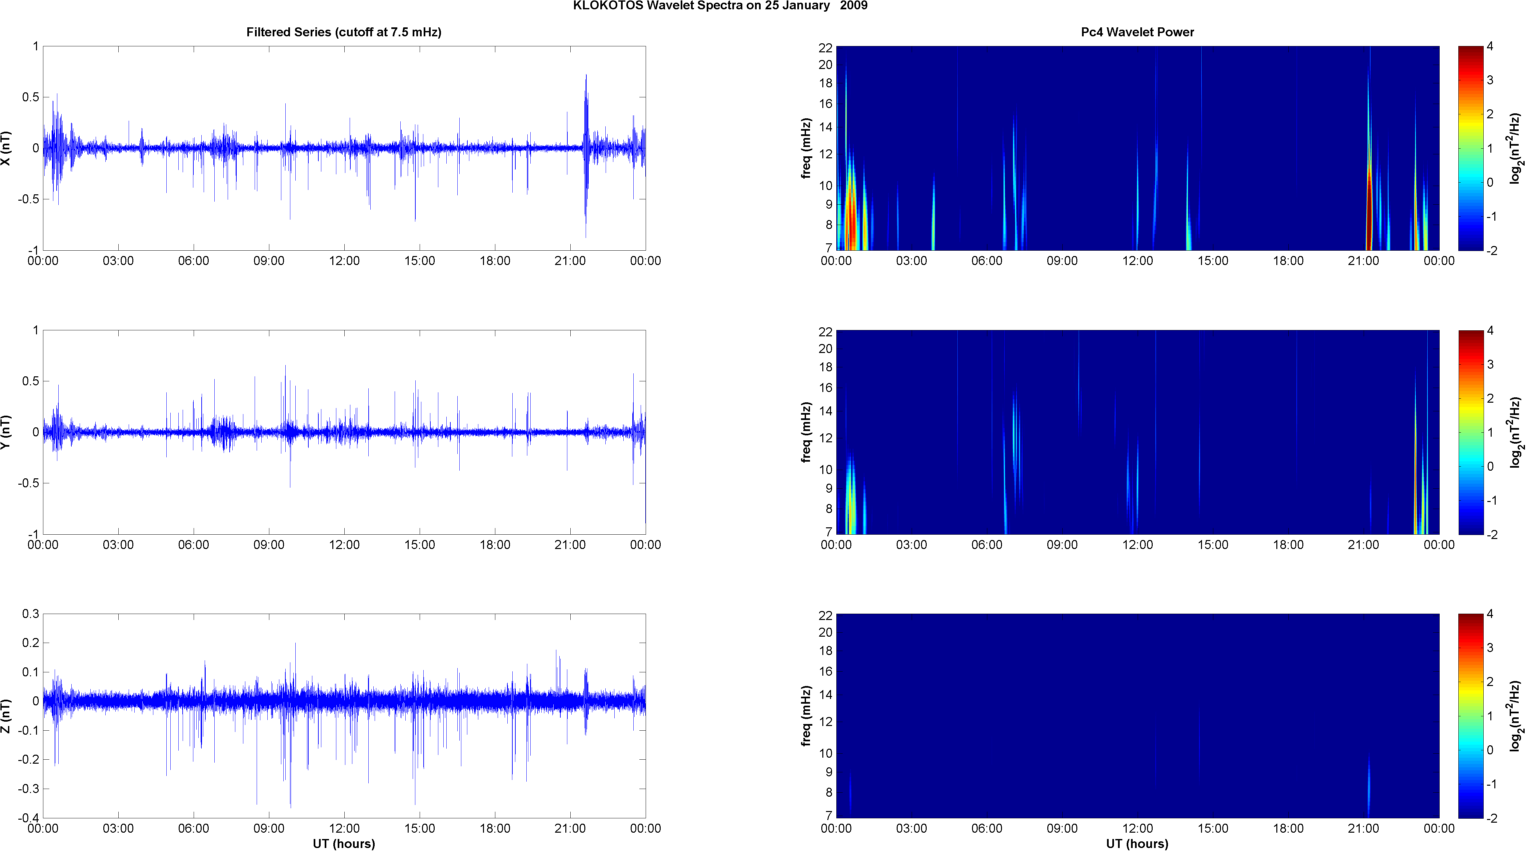Click the Z component colorbar
Image resolution: width=1526 pixels, height=851 pixels.
pyautogui.click(x=1470, y=716)
